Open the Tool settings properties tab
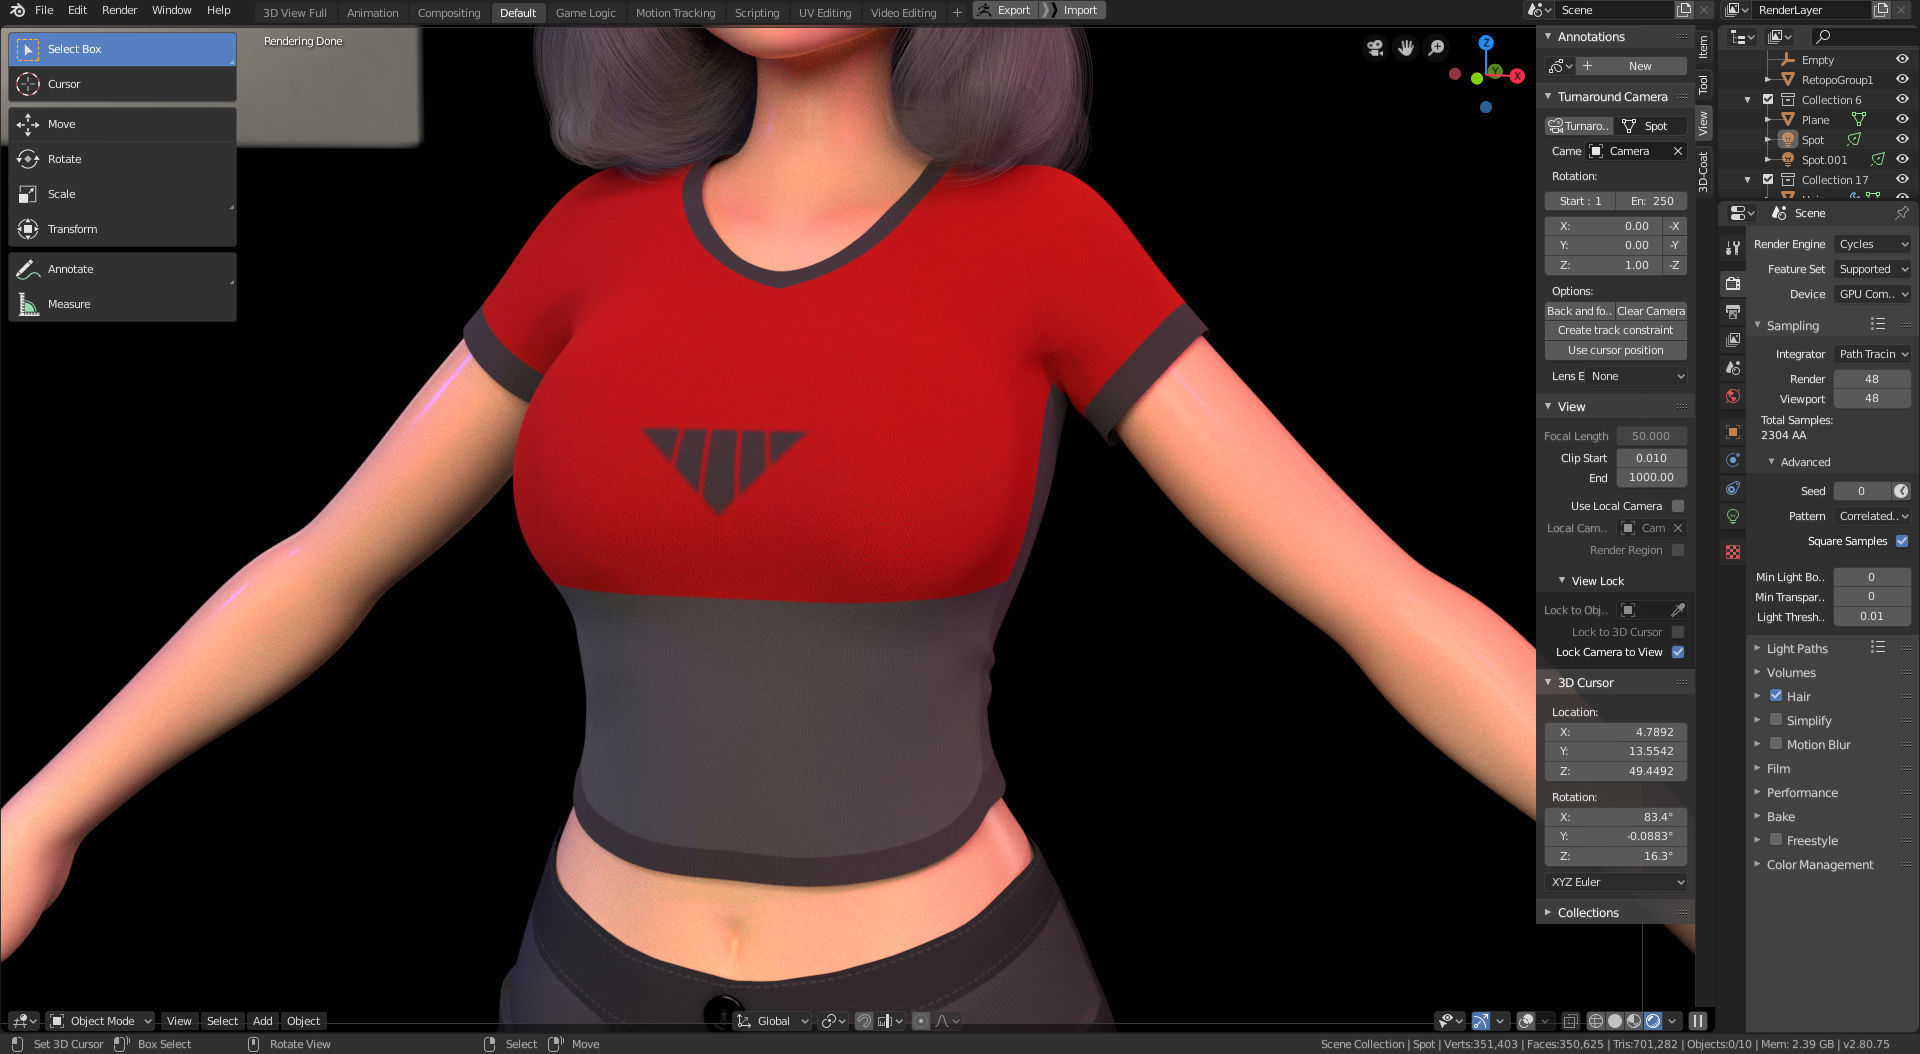The height and width of the screenshot is (1054, 1920). pyautogui.click(x=1733, y=247)
